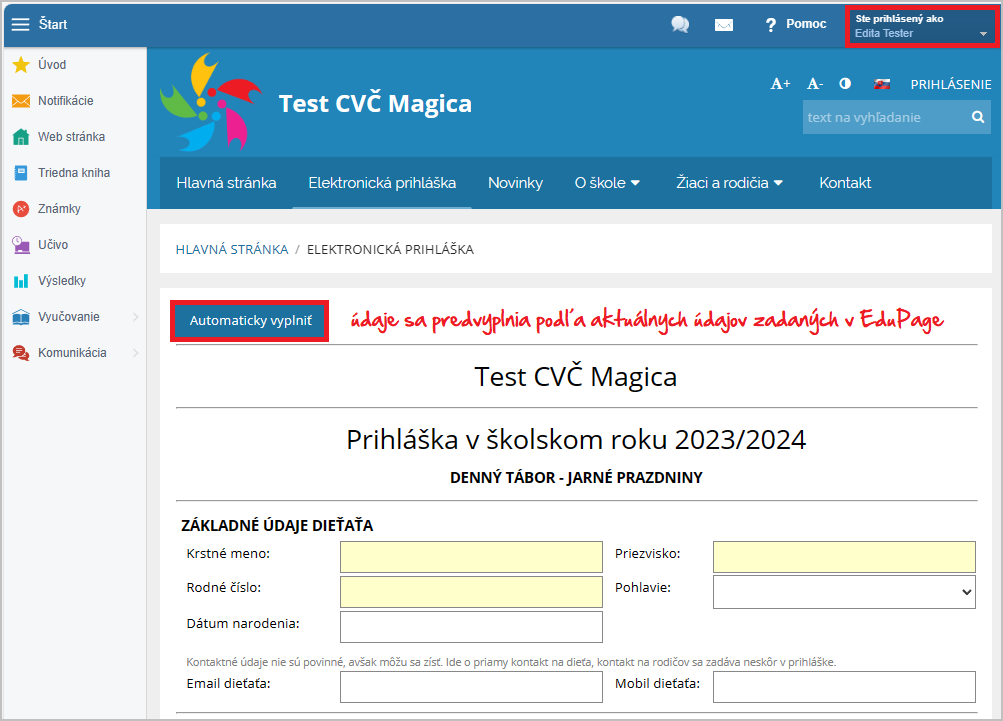Toggle high contrast mode icon
The height and width of the screenshot is (721, 1003).
click(x=845, y=84)
